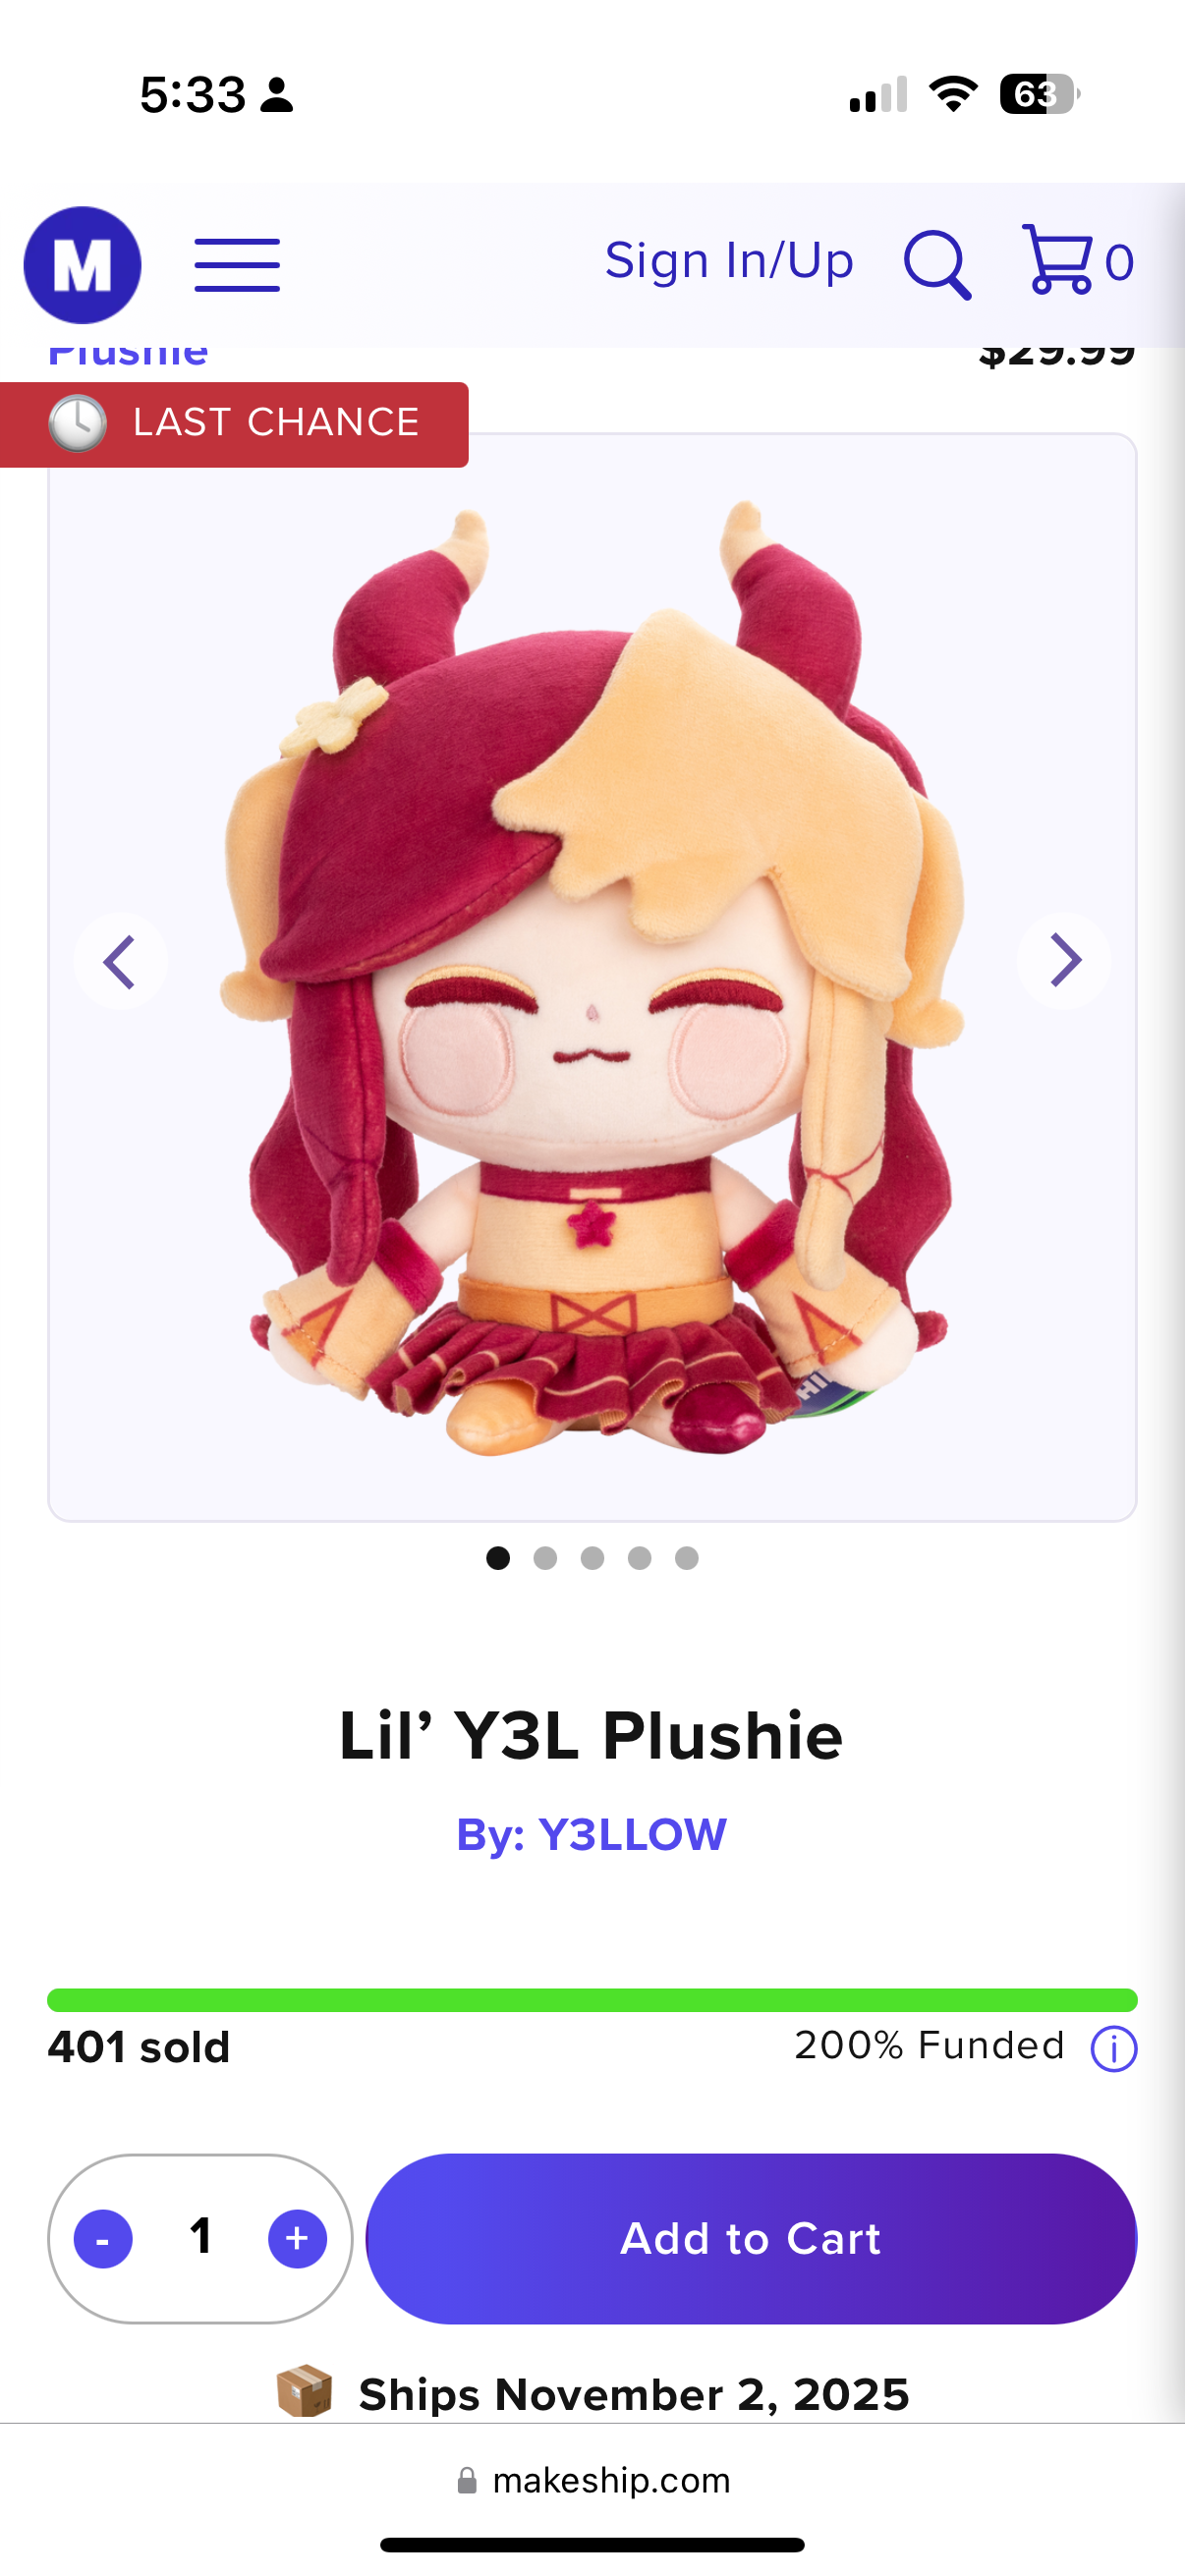The image size is (1185, 2576).
Task: Show the next product image arrow
Action: (x=1064, y=961)
